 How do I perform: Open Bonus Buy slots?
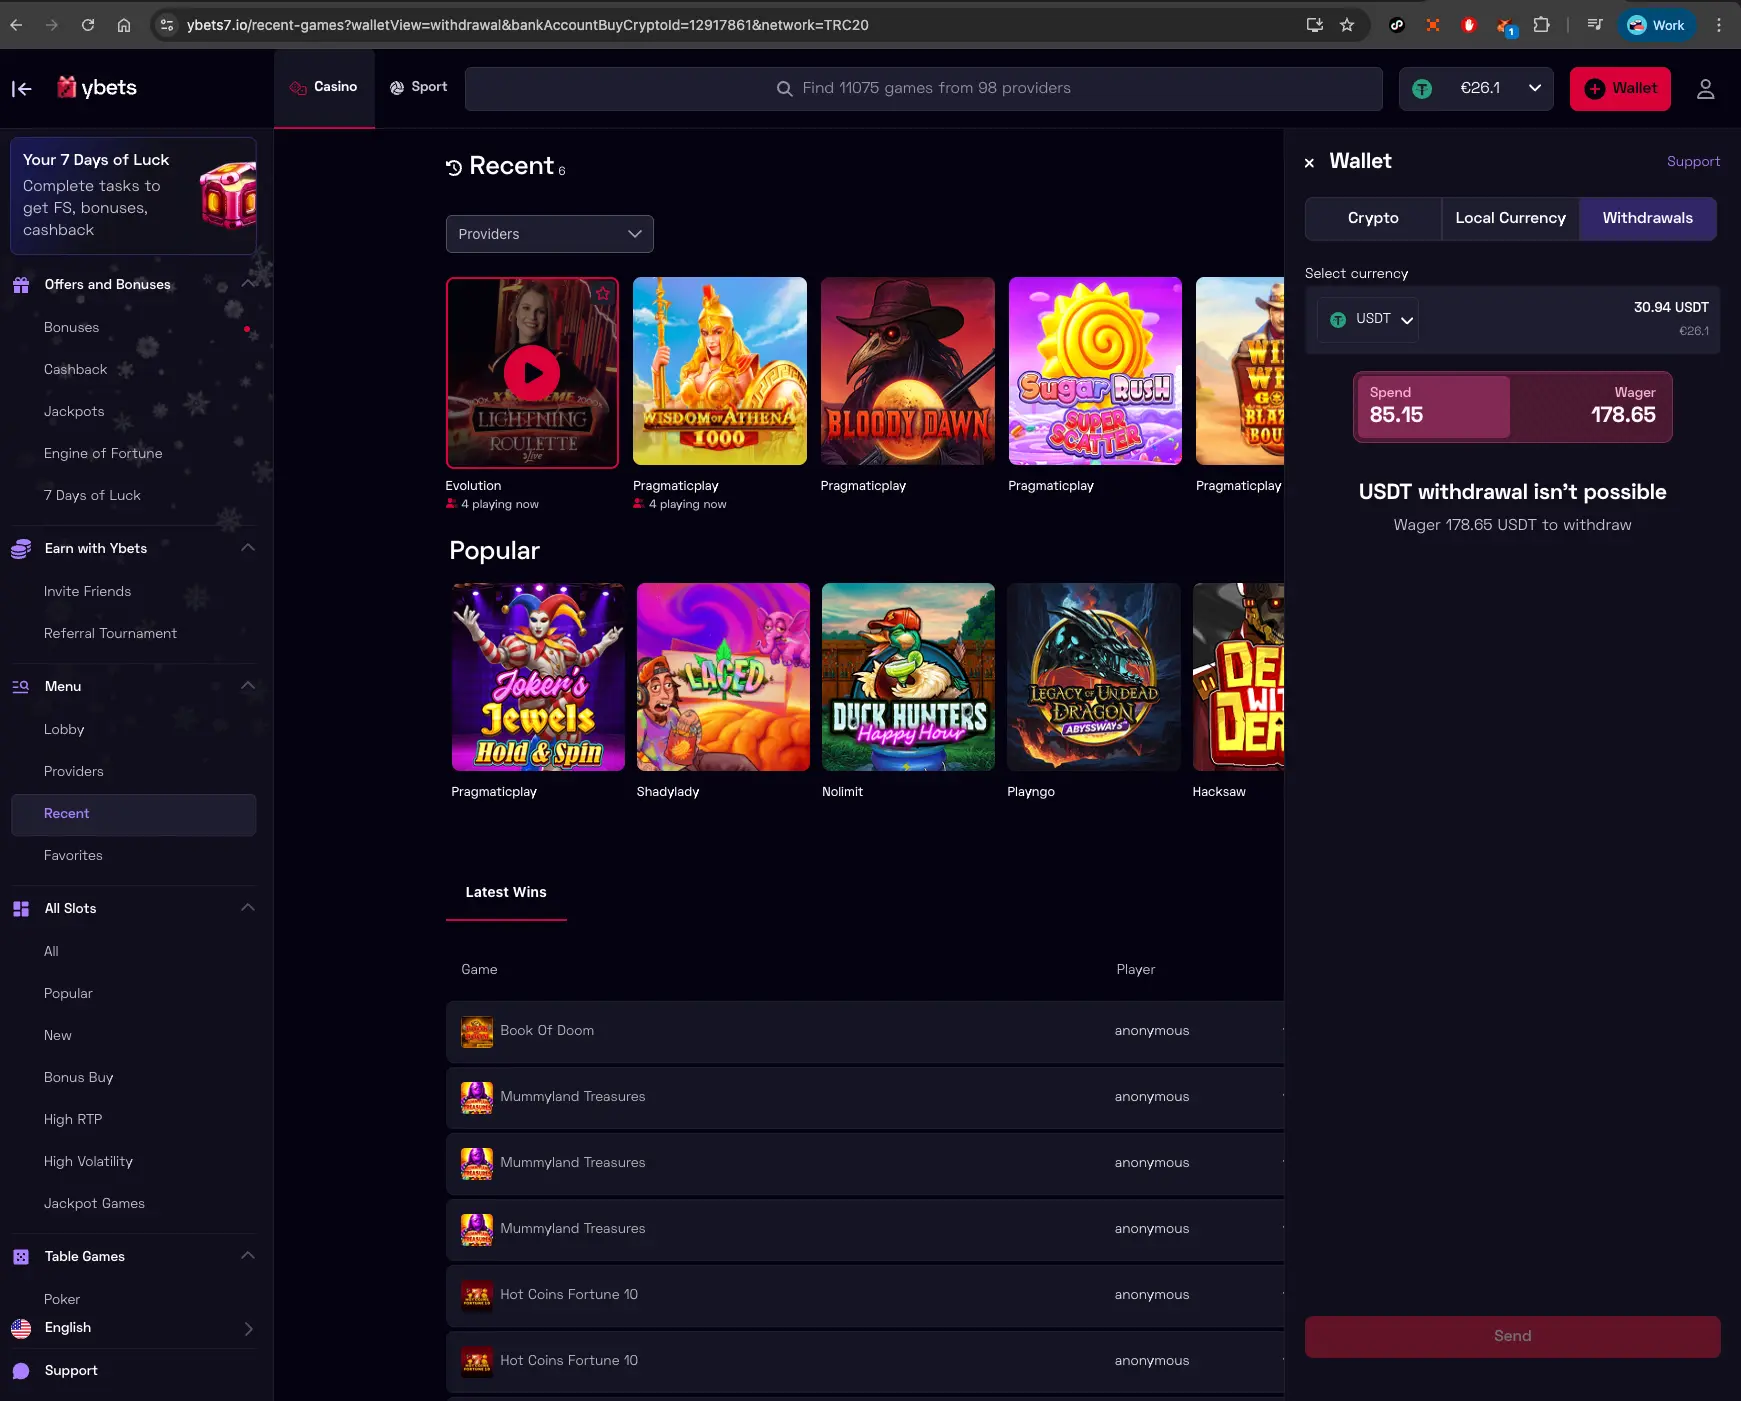(x=78, y=1078)
